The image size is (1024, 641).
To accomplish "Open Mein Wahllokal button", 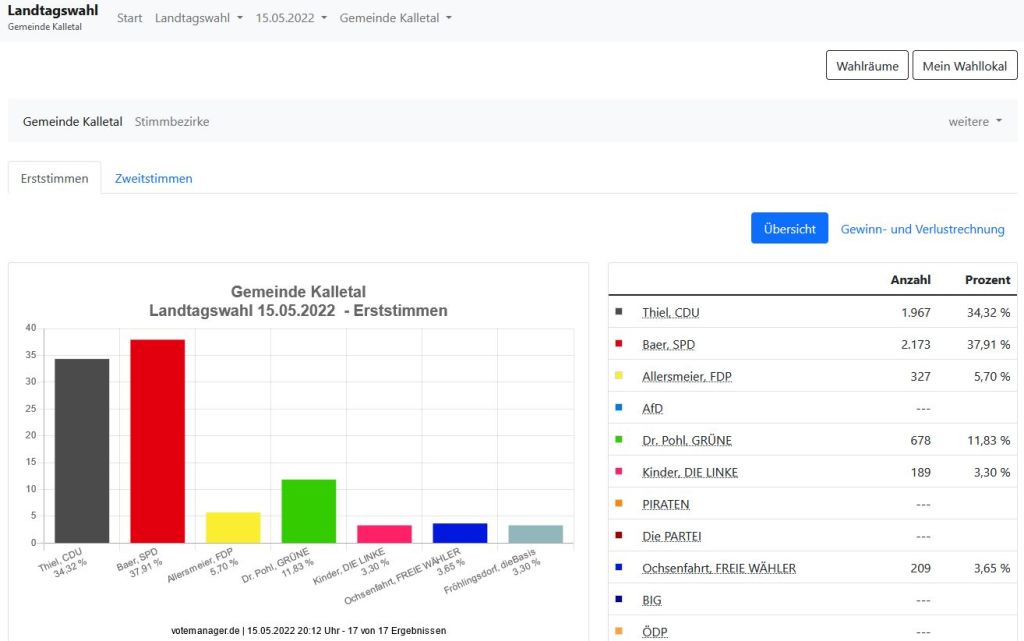I will pos(965,66).
